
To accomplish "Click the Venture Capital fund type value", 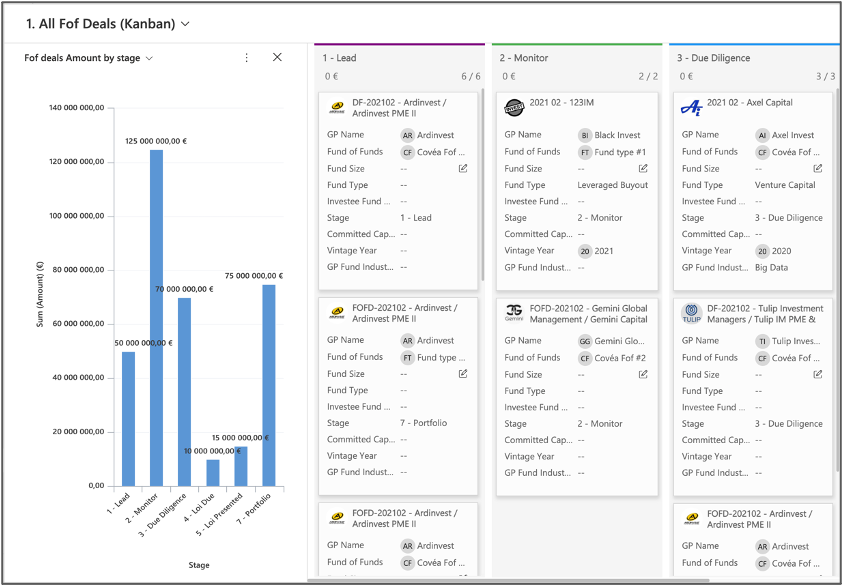I will click(785, 185).
